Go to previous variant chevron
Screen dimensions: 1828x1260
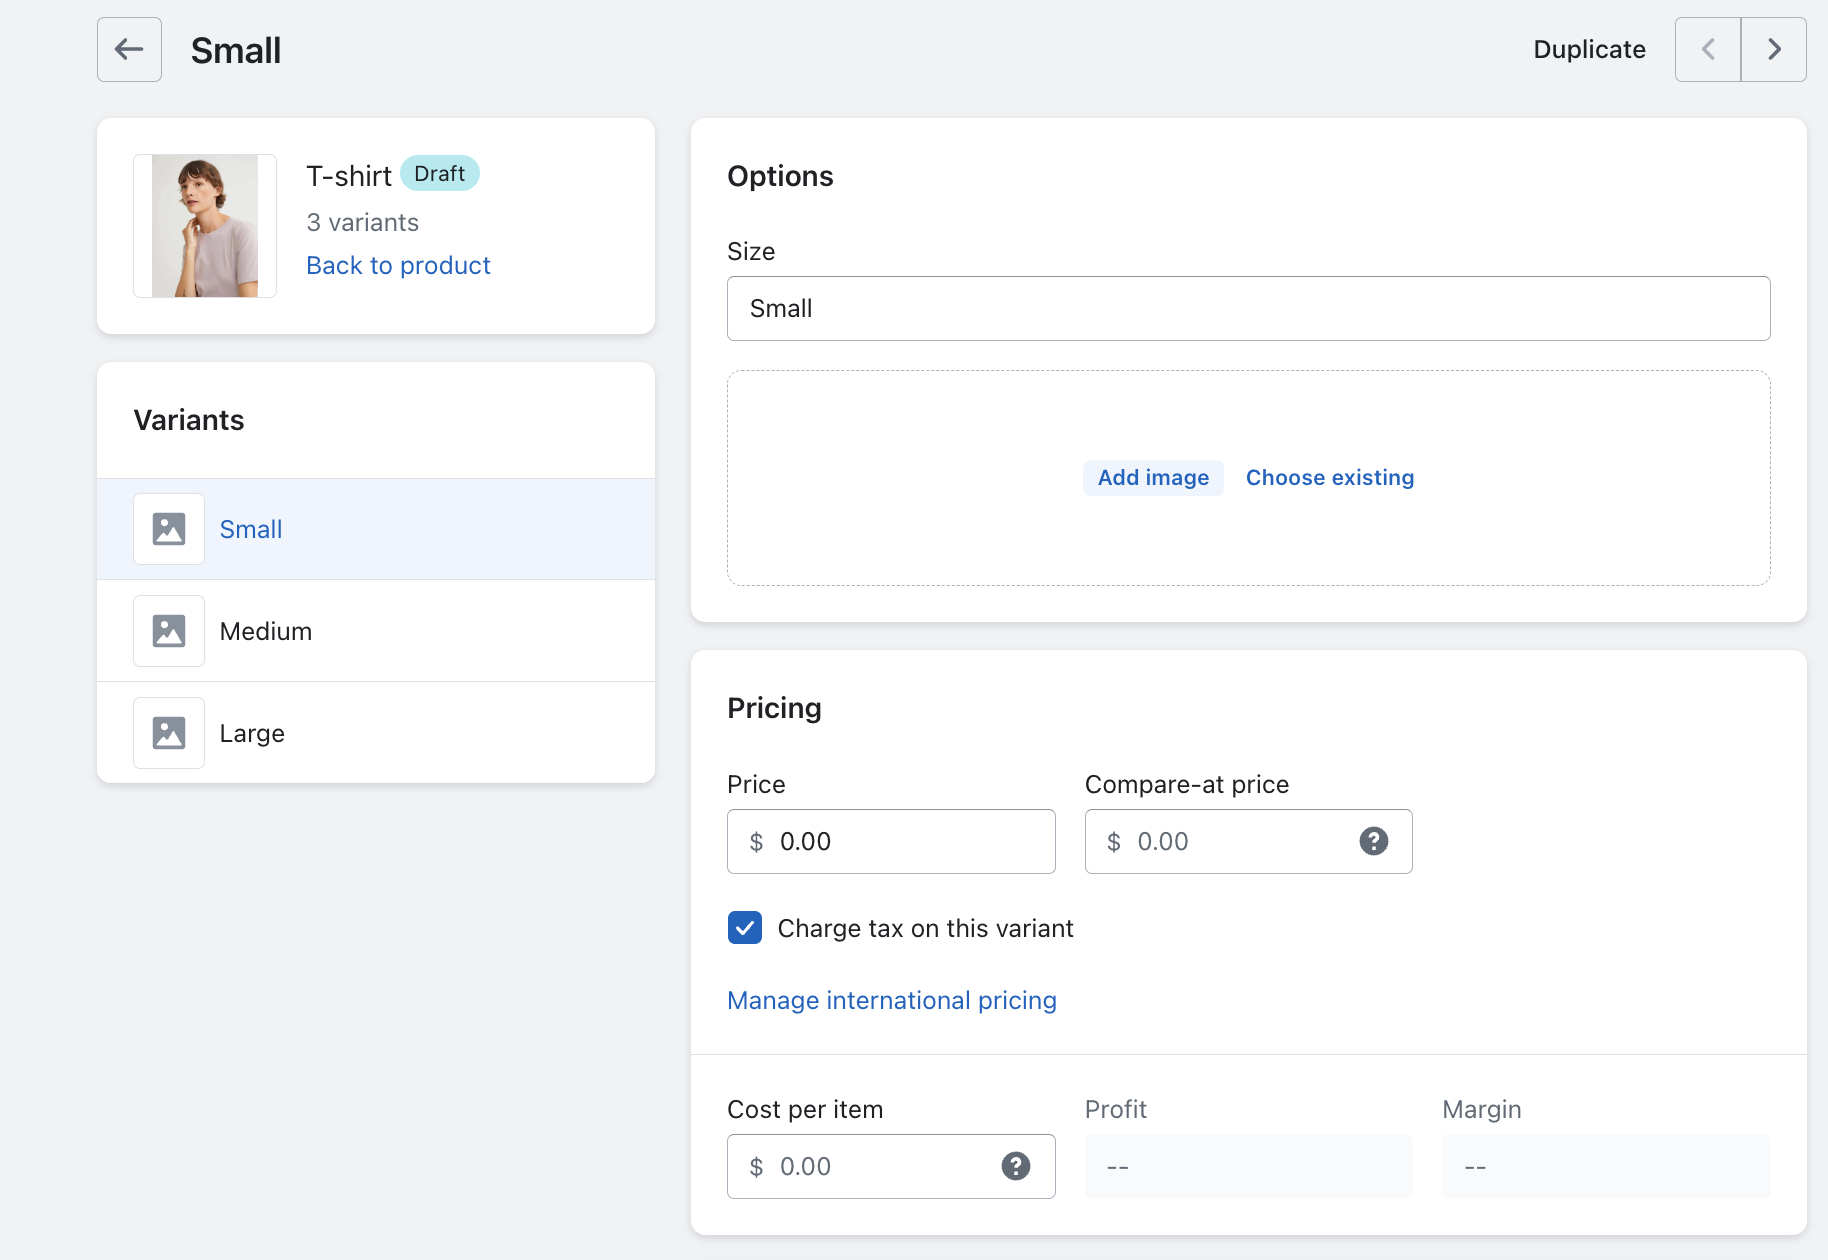point(1708,49)
